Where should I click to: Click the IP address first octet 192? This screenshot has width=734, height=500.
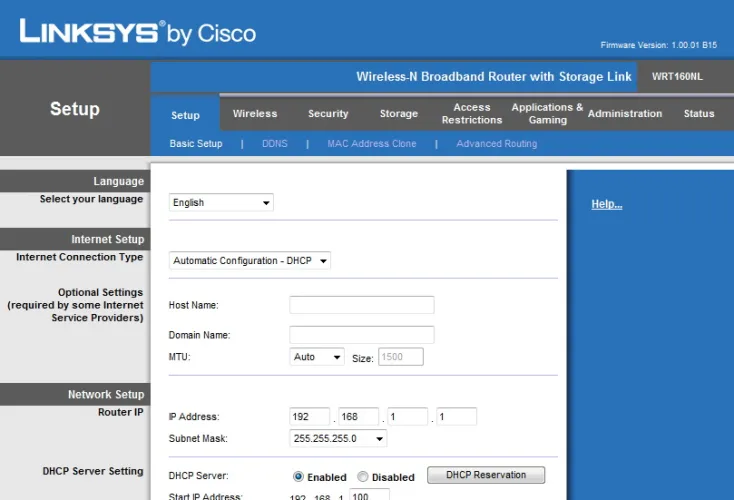pyautogui.click(x=309, y=417)
